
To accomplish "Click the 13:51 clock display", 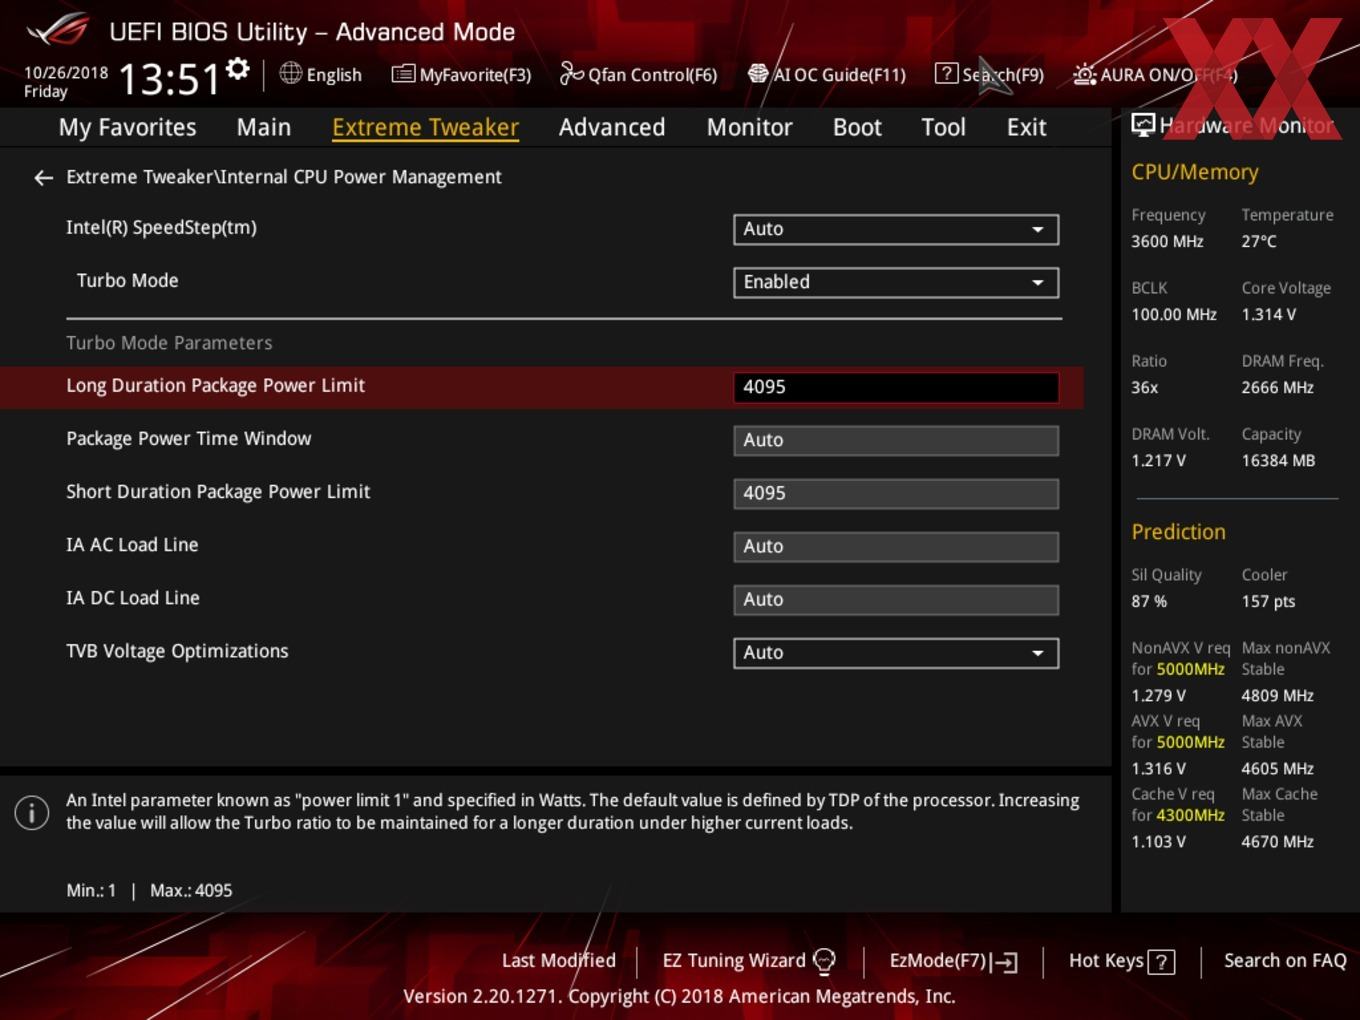I will (x=169, y=79).
